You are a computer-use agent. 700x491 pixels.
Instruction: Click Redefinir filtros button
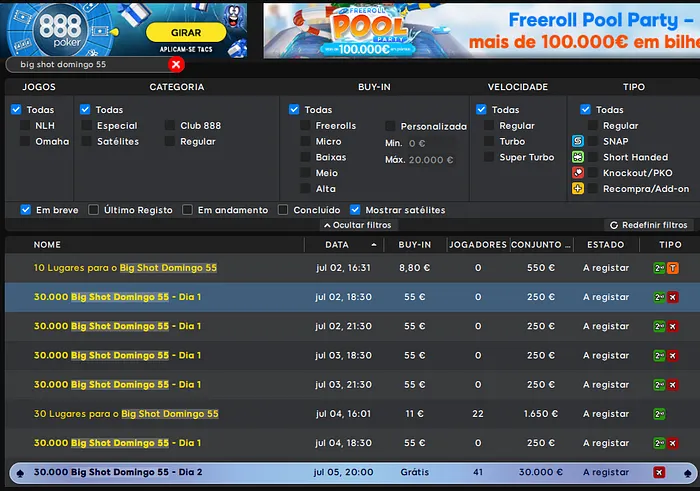649,225
